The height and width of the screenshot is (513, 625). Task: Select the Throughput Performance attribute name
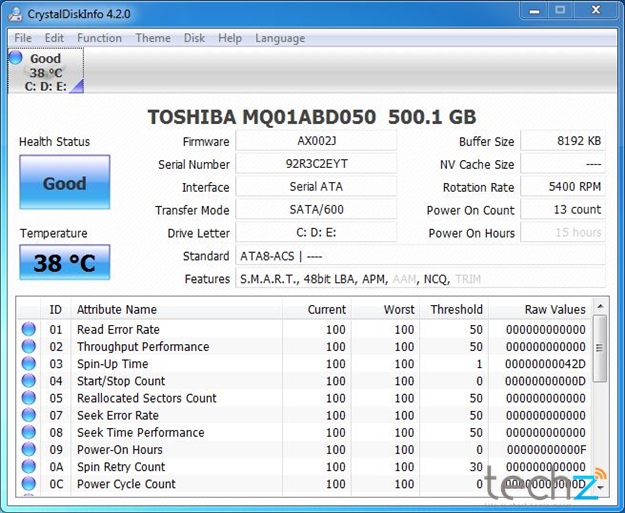coord(143,347)
